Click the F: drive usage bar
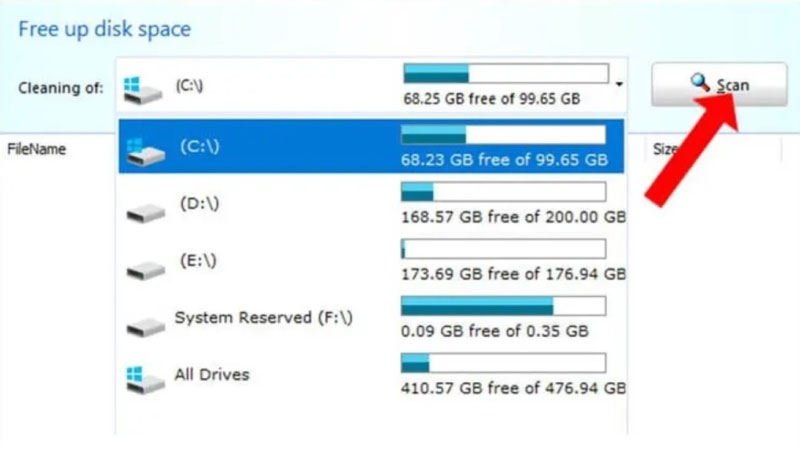800x450 pixels. (x=504, y=306)
